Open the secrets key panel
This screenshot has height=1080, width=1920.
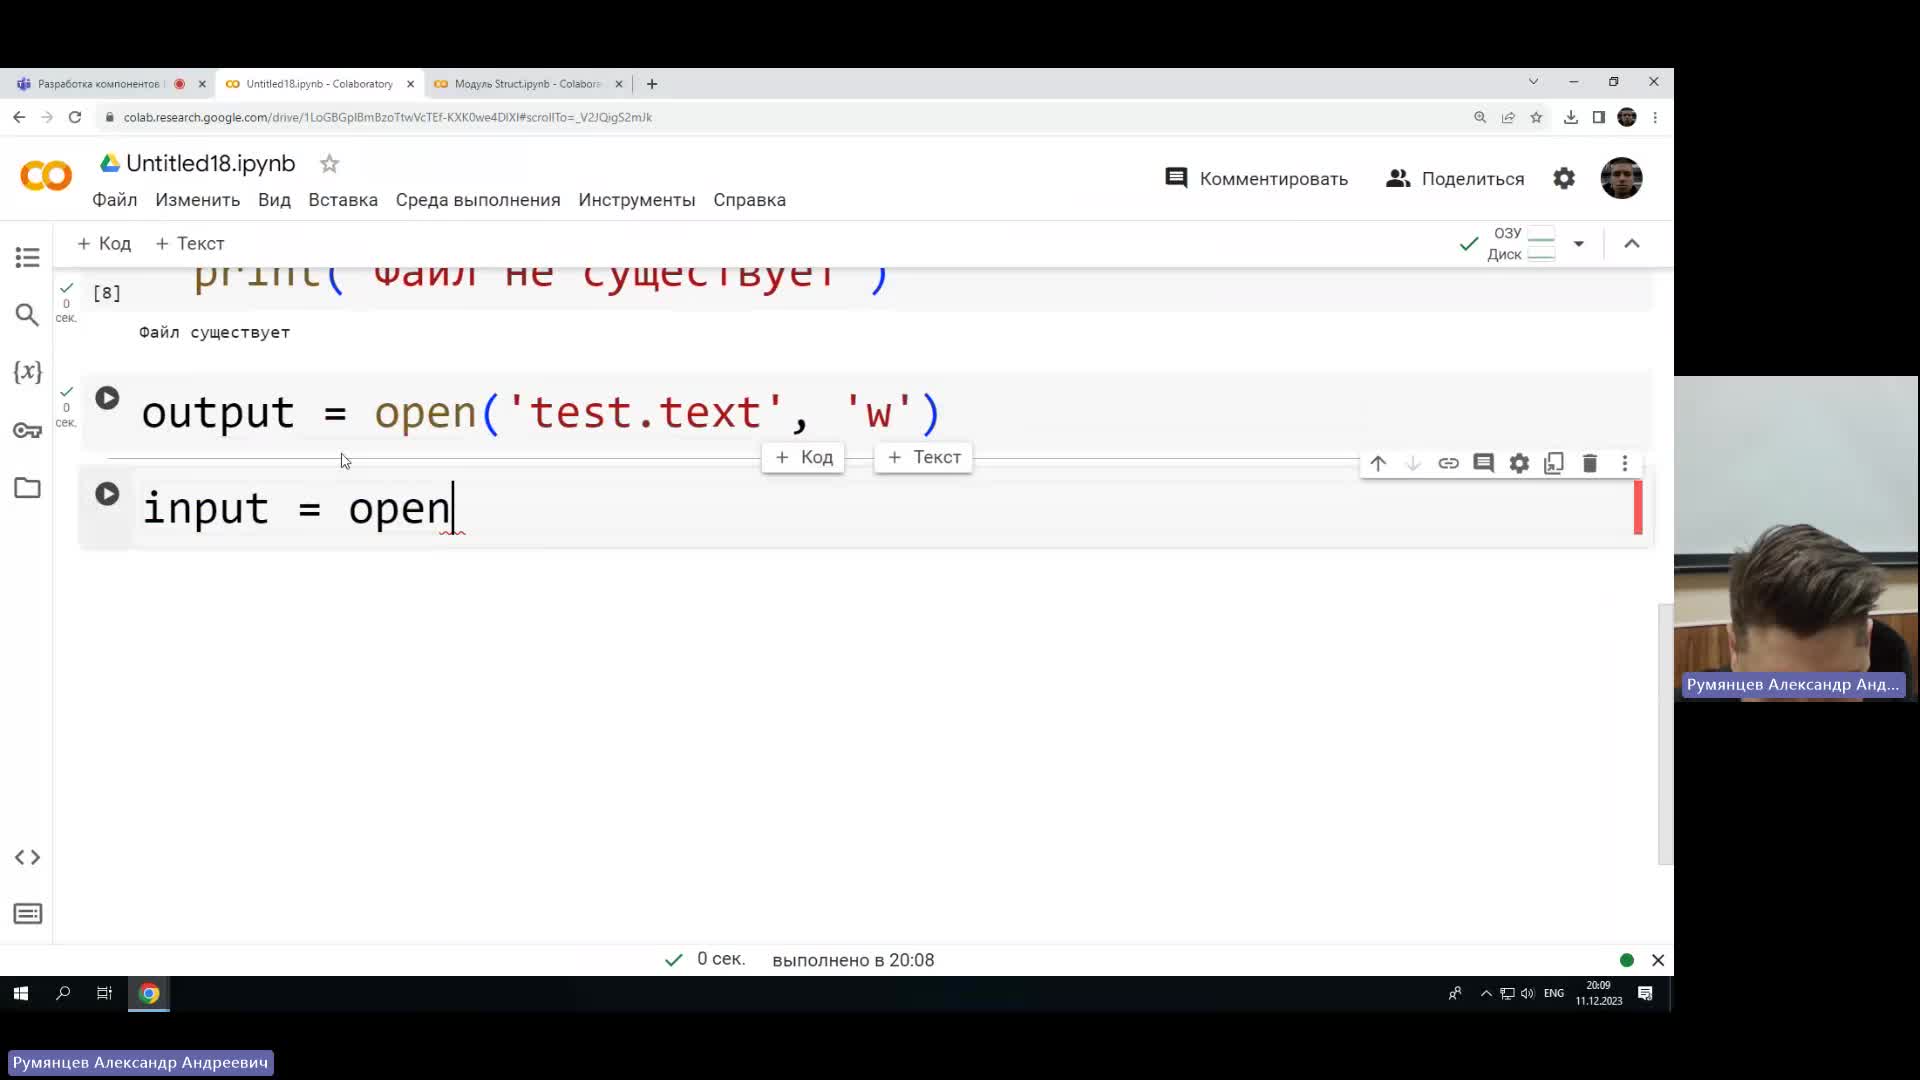tap(27, 430)
